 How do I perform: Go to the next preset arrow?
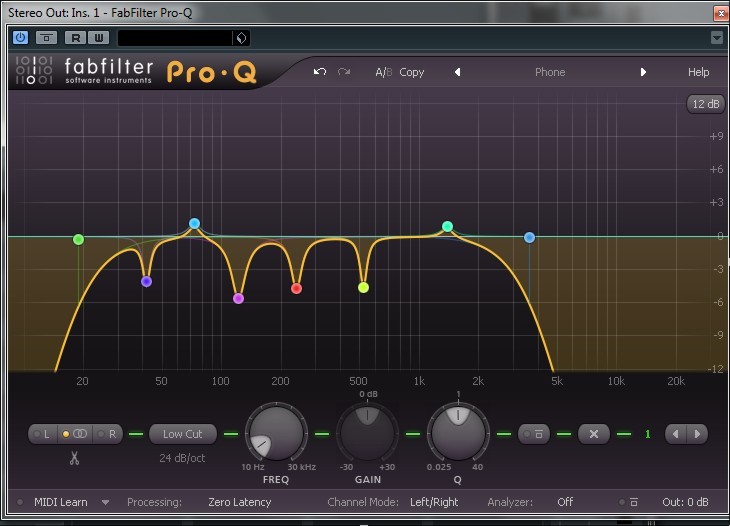[x=643, y=72]
